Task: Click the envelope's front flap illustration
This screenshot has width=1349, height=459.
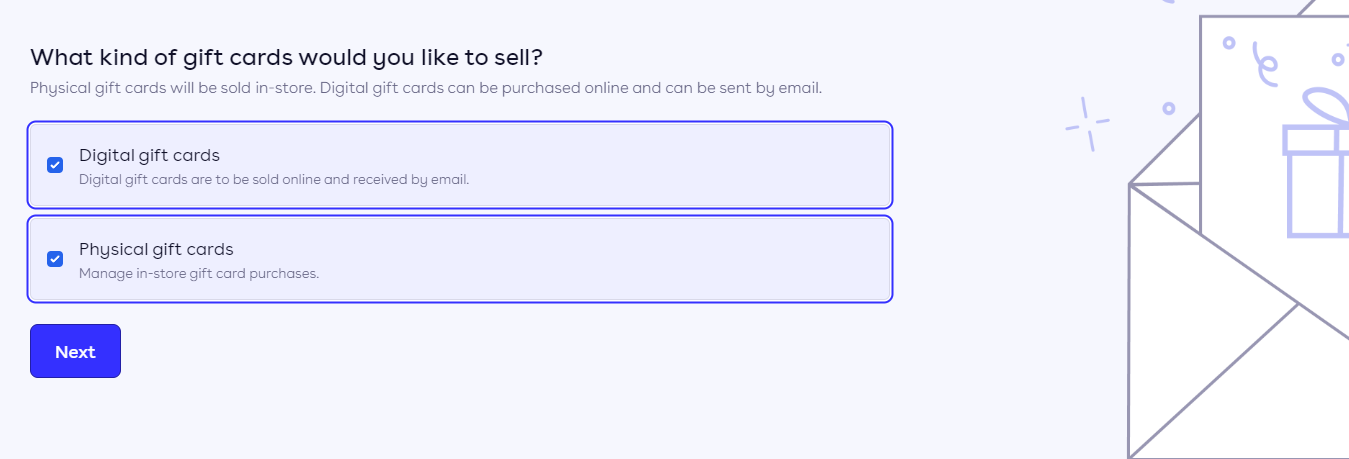Action: click(x=1238, y=380)
